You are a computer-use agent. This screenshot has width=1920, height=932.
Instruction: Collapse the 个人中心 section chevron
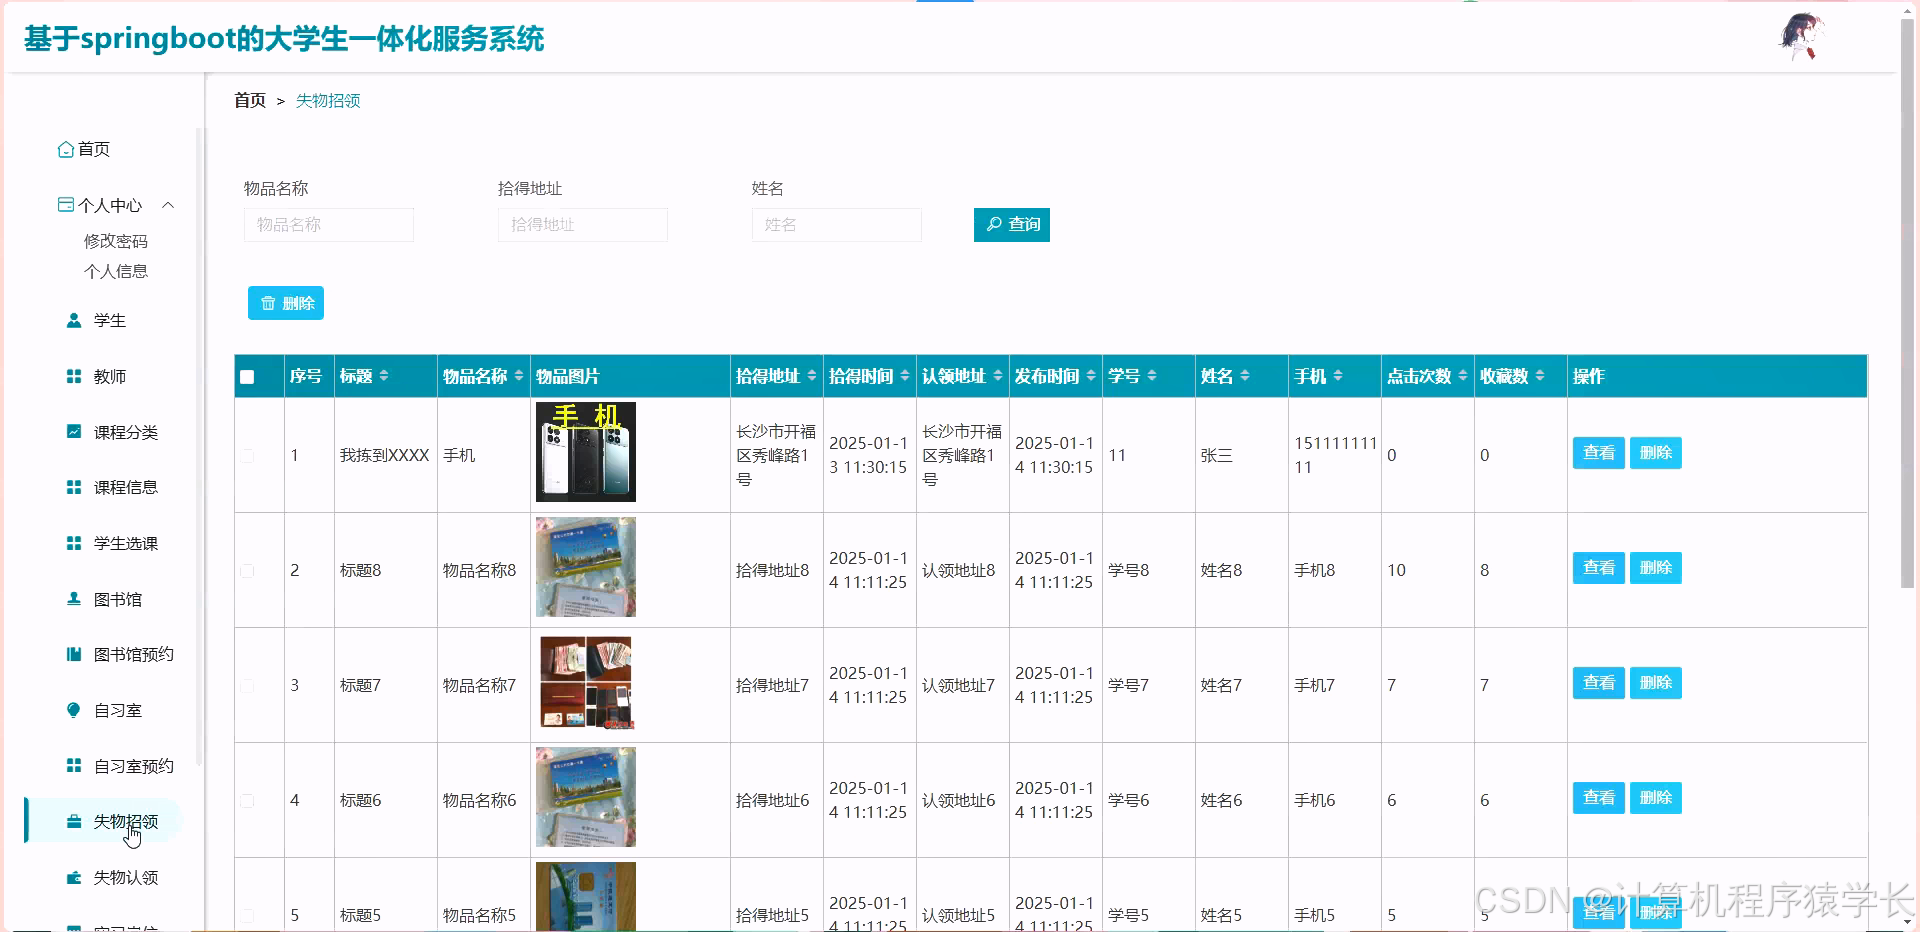pyautogui.click(x=168, y=205)
